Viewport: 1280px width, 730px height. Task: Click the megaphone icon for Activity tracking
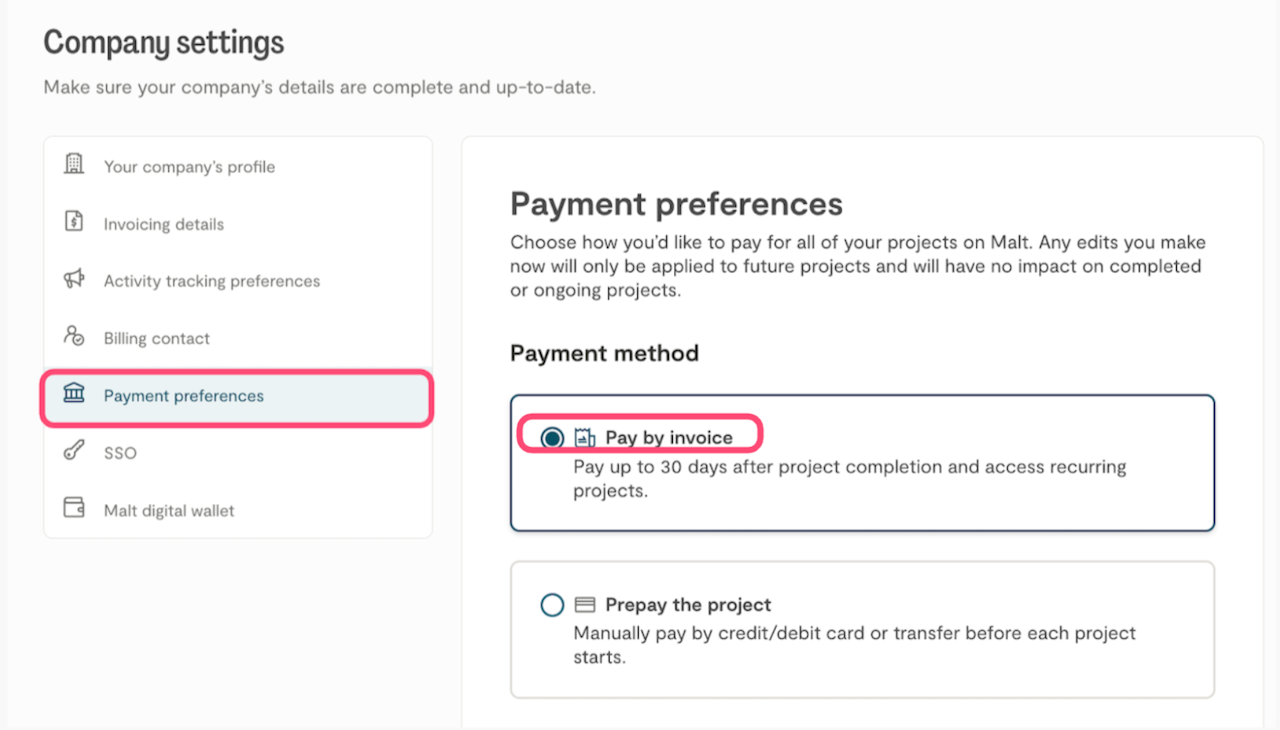tap(74, 280)
